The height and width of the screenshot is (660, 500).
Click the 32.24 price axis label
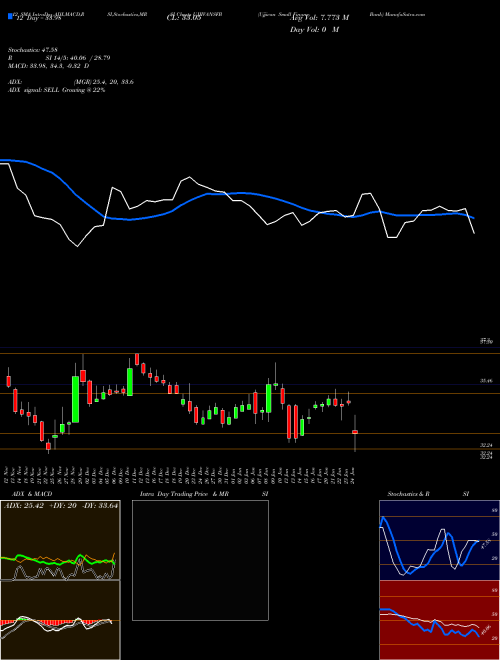click(x=487, y=445)
